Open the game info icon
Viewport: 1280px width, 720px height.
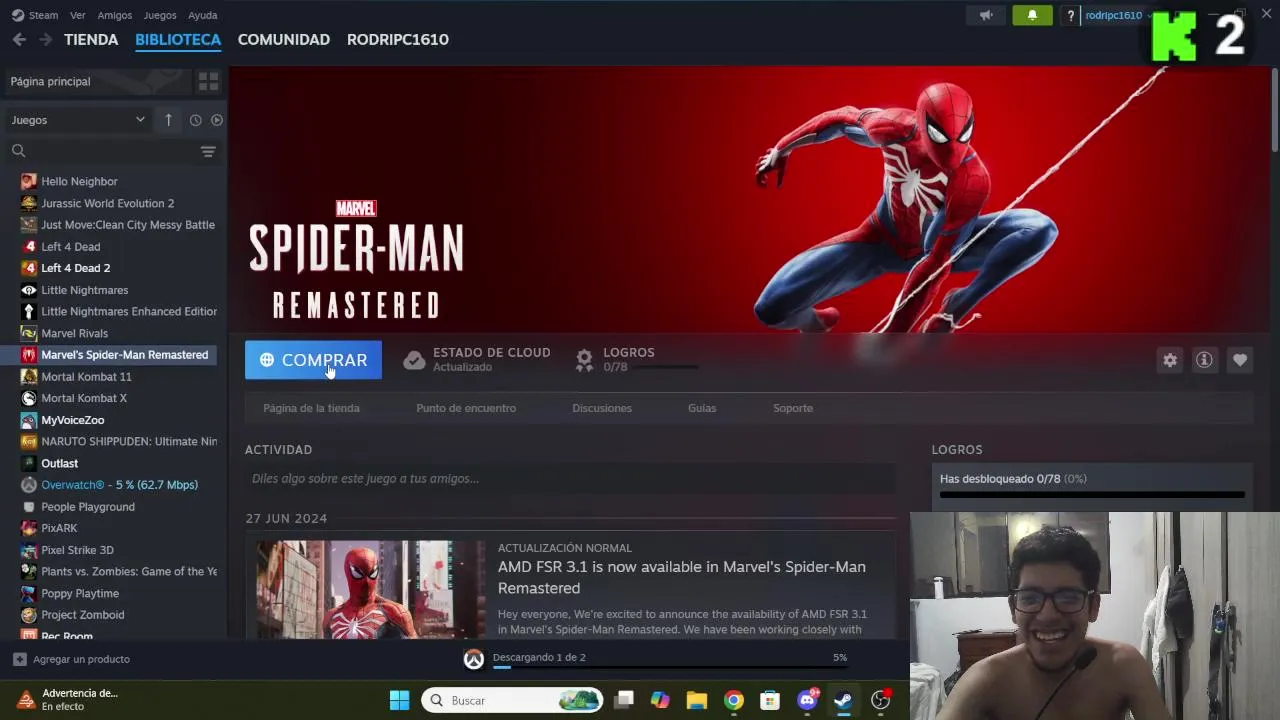(1204, 360)
